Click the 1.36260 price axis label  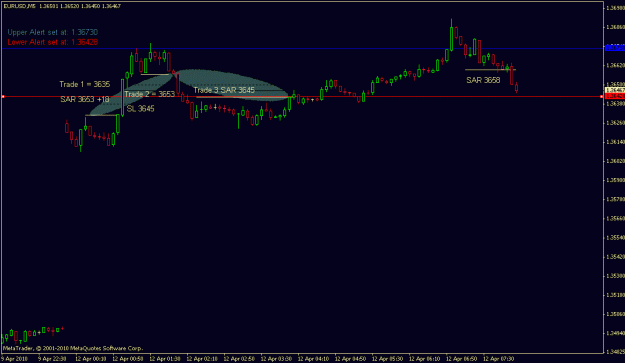click(x=615, y=123)
